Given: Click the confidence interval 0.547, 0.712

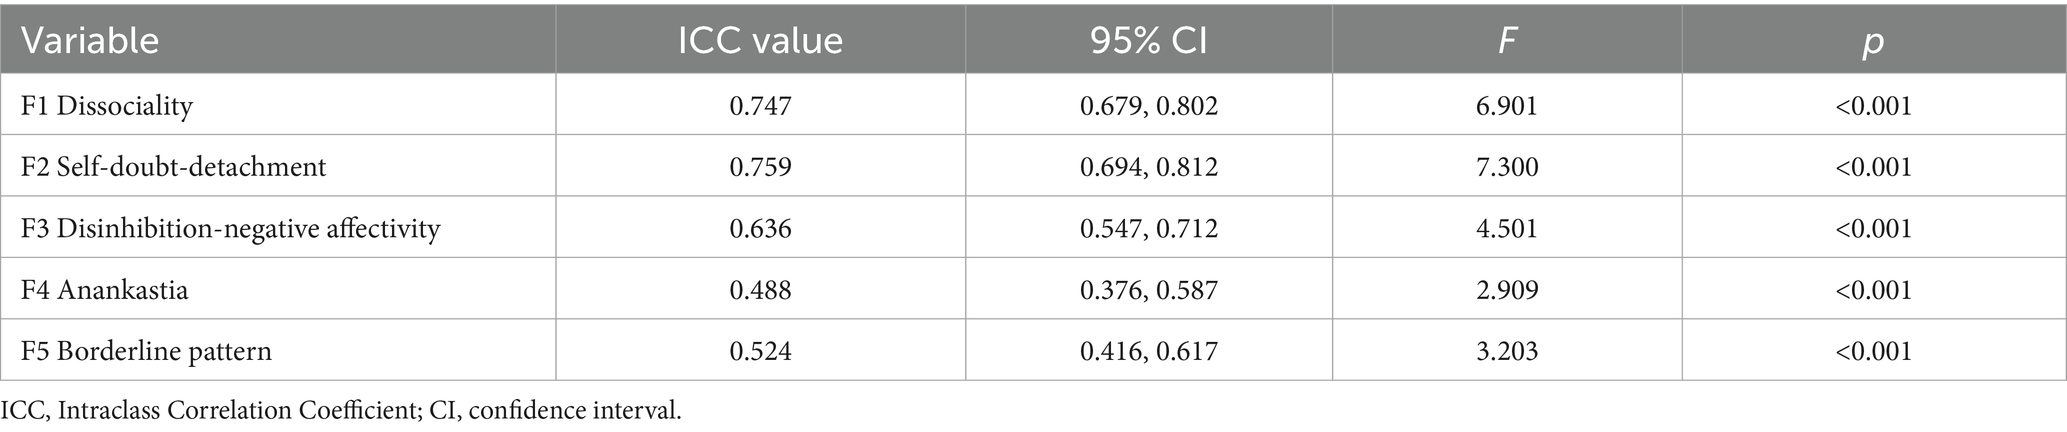Looking at the screenshot, I should pyautogui.click(x=1148, y=229).
